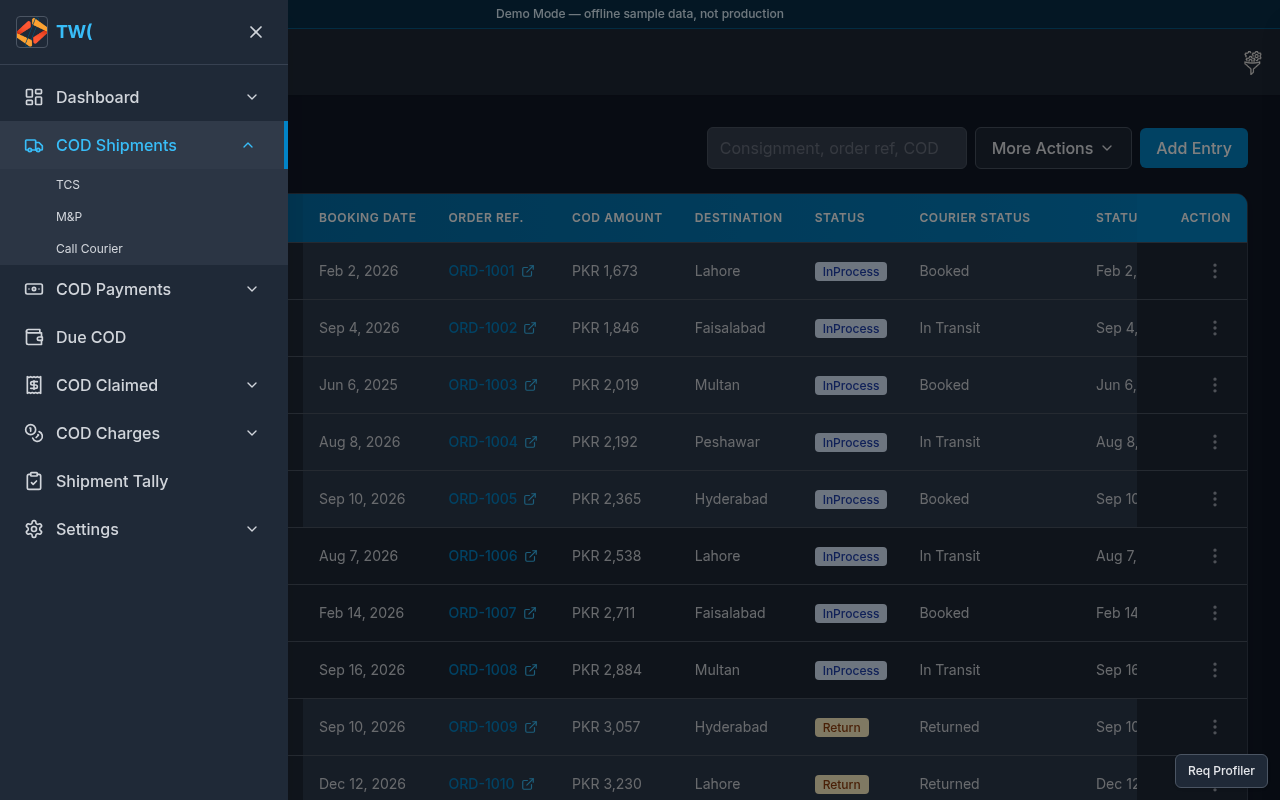Expand the COD Claimed chevron
The height and width of the screenshot is (800, 1280).
[x=252, y=385]
